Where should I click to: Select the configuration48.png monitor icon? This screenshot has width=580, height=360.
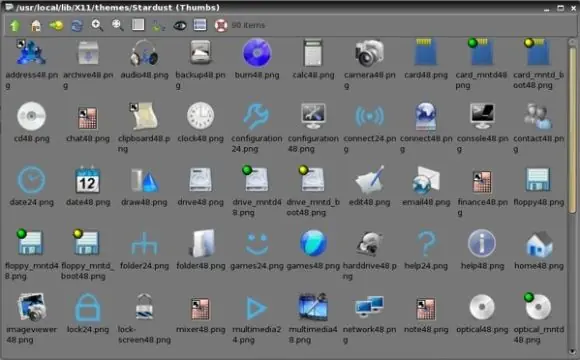tap(313, 116)
